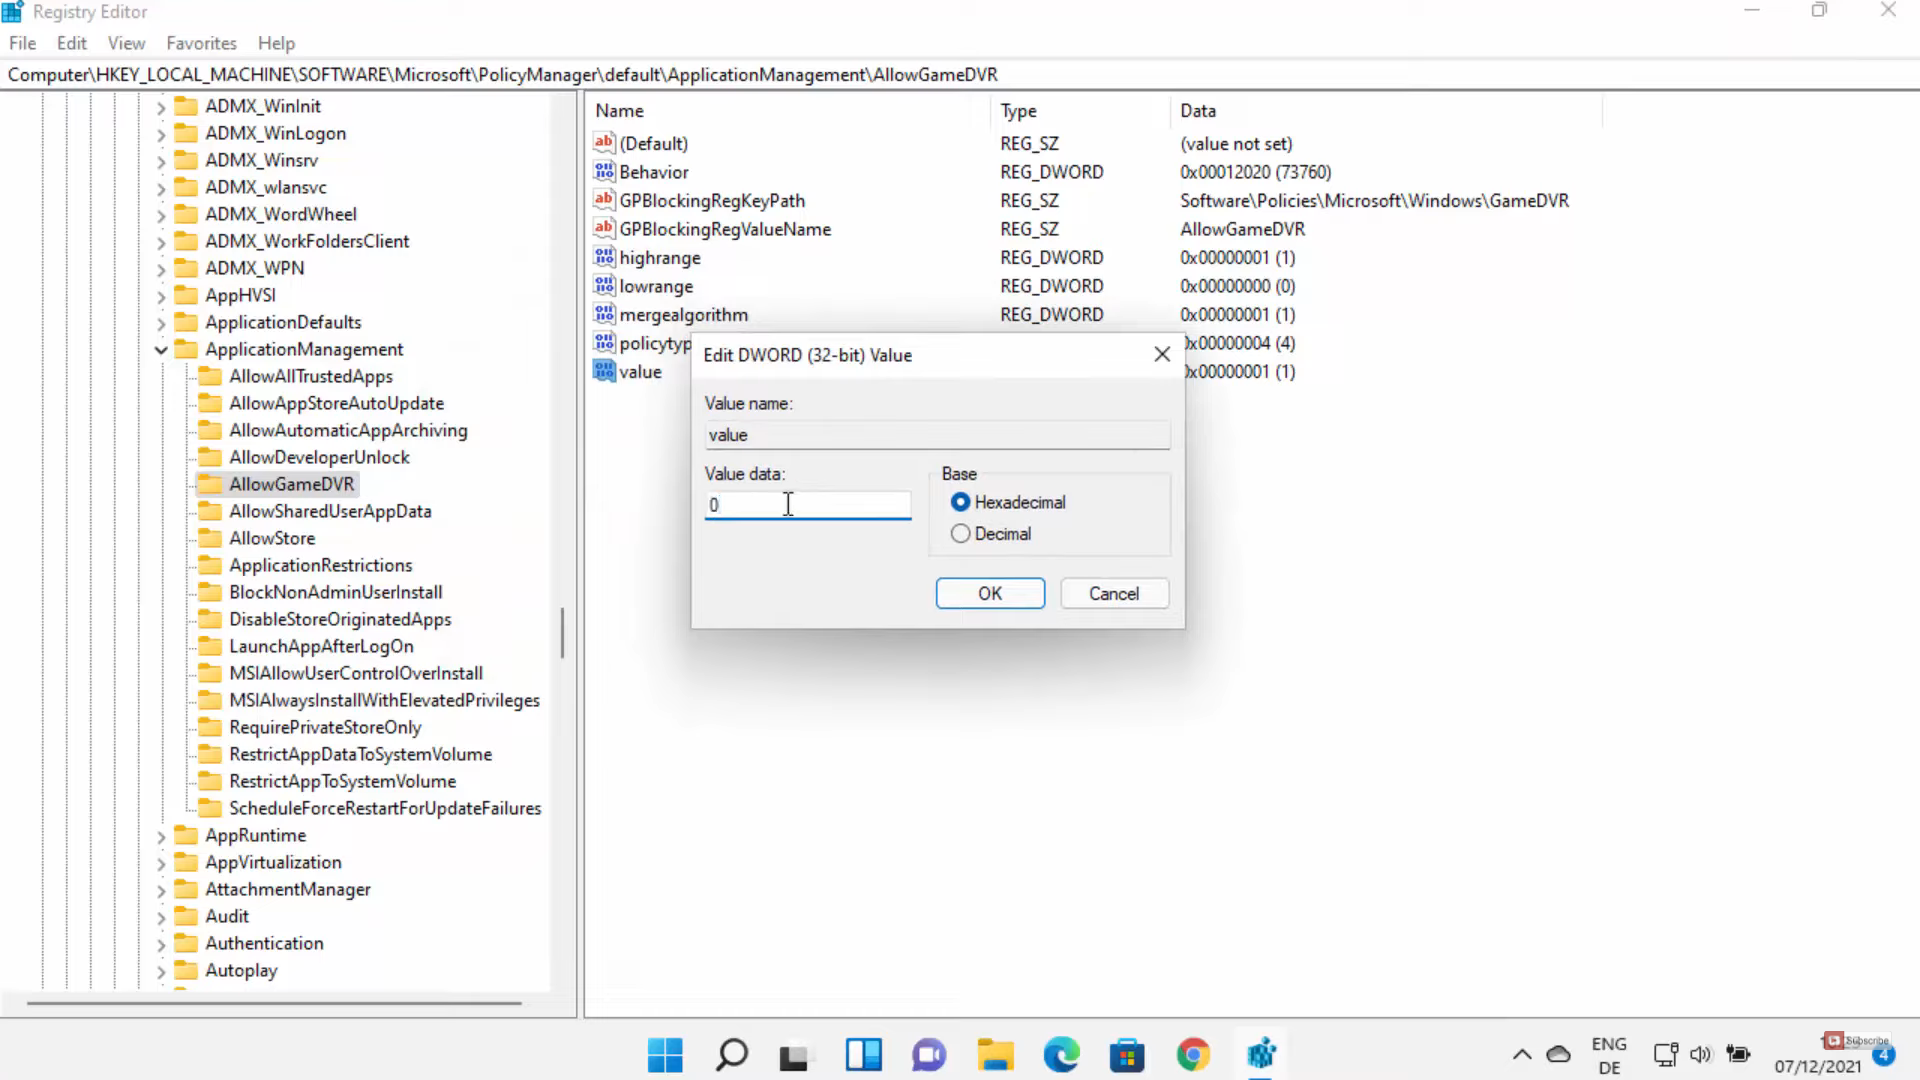This screenshot has width=1920, height=1080.
Task: Open File Explorer from the taskbar
Action: [x=995, y=1055]
